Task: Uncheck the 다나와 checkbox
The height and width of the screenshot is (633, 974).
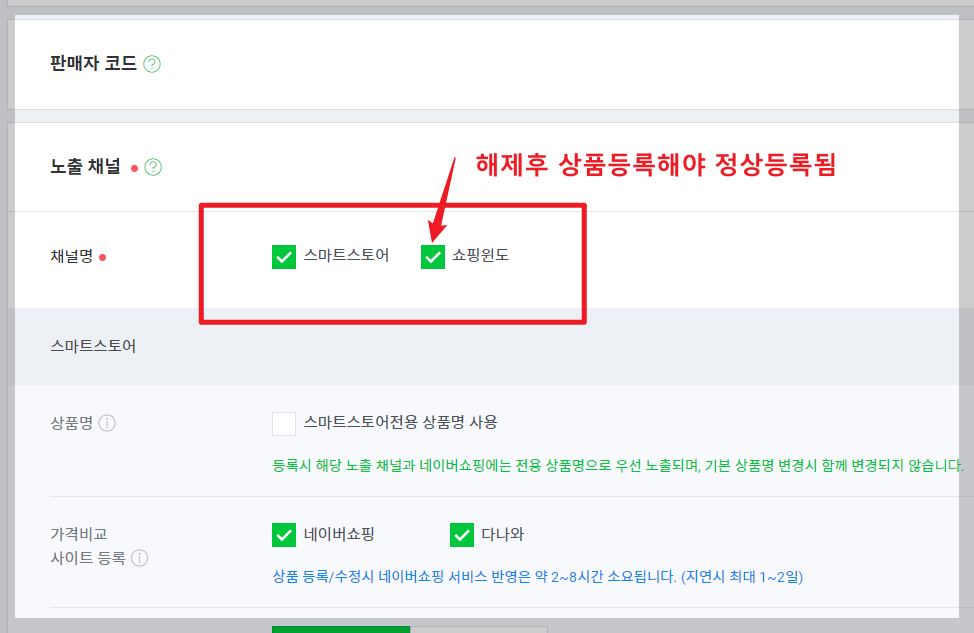Action: (461, 535)
